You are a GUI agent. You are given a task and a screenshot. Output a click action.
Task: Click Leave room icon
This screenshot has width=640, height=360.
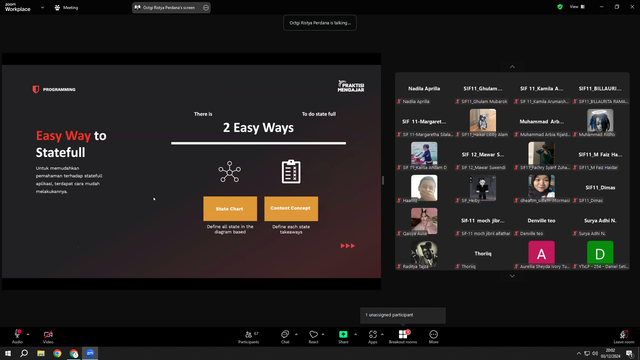click(x=624, y=337)
